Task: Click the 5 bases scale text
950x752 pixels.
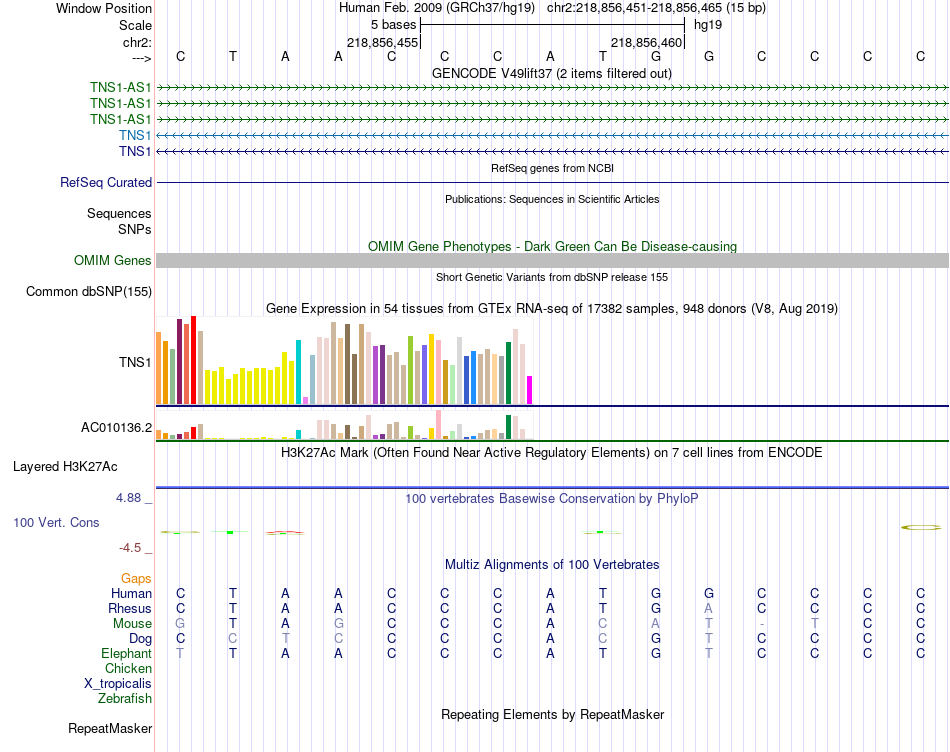Action: pos(393,25)
